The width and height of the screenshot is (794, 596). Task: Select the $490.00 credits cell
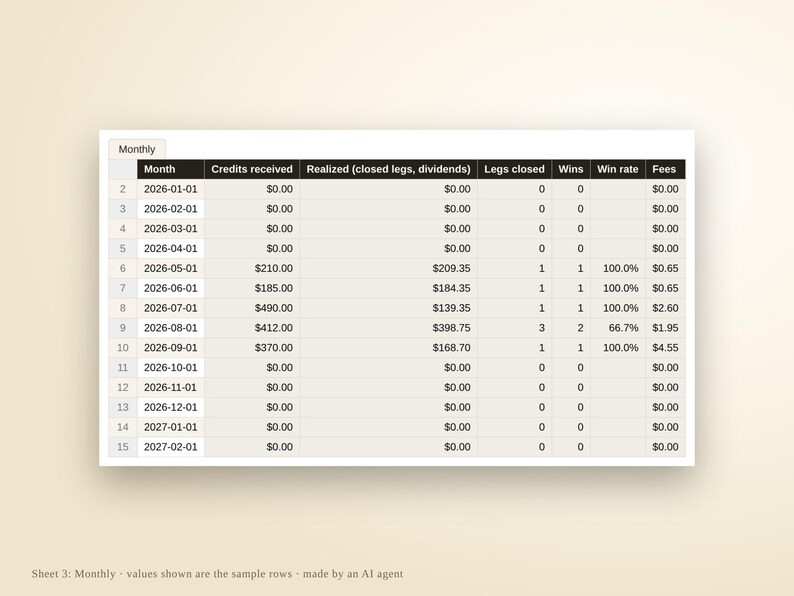point(252,308)
